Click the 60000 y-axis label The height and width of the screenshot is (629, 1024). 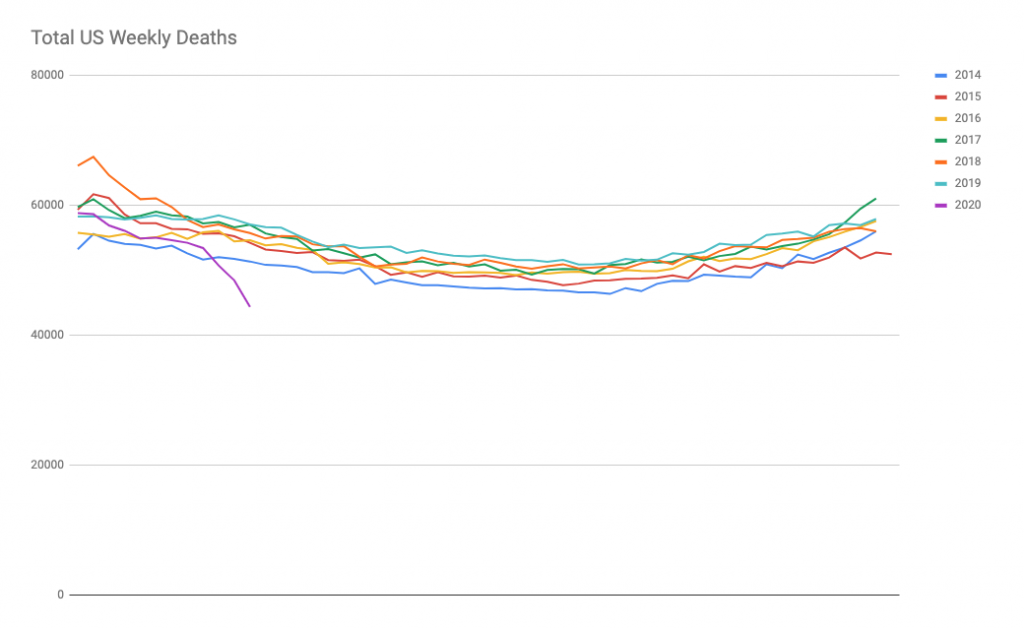[x=47, y=205]
